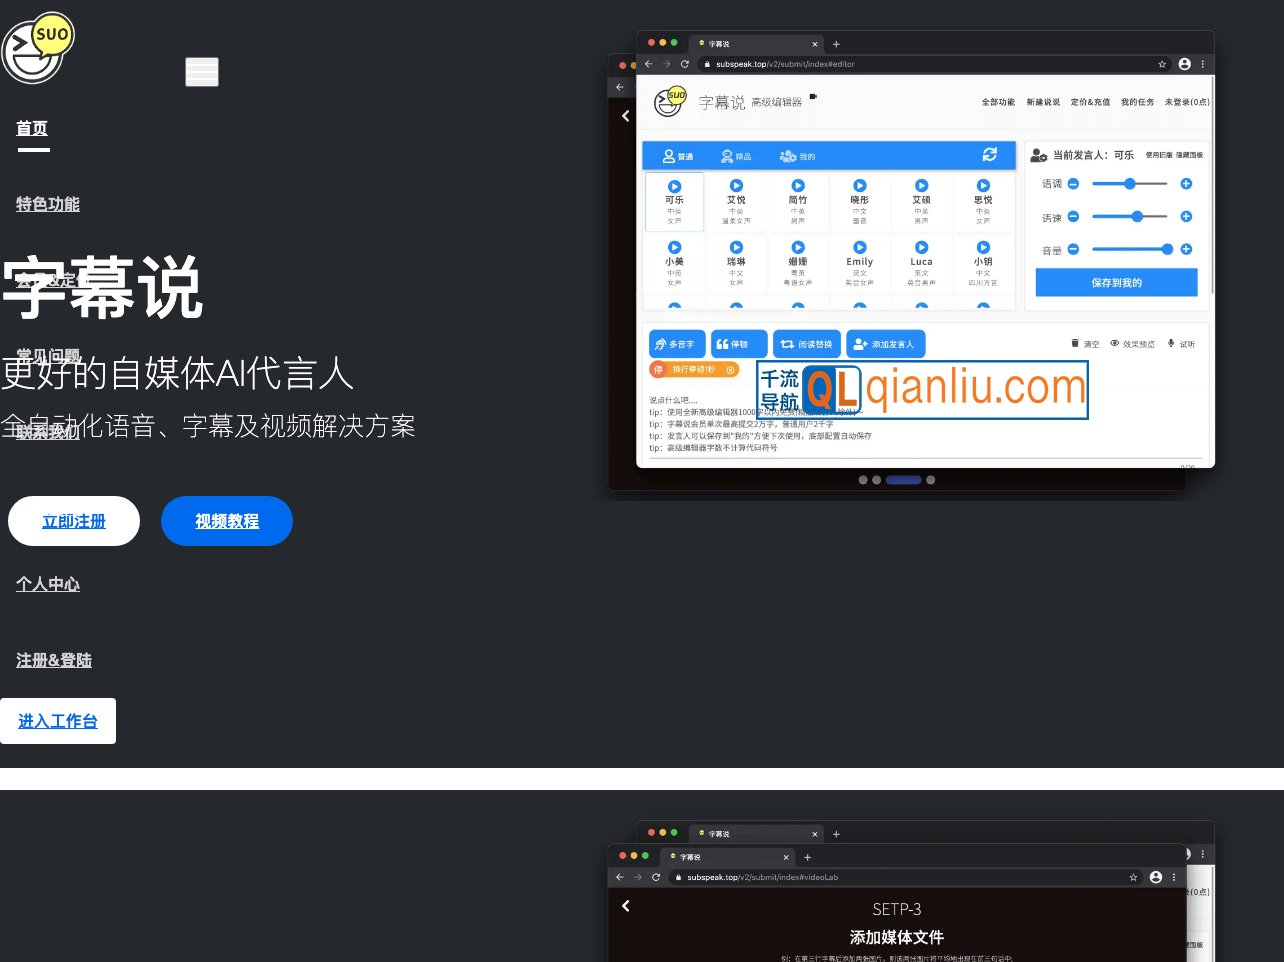This screenshot has width=1284, height=962.
Task: Remove the 换行停顿1秒 tag
Action: [x=730, y=370]
